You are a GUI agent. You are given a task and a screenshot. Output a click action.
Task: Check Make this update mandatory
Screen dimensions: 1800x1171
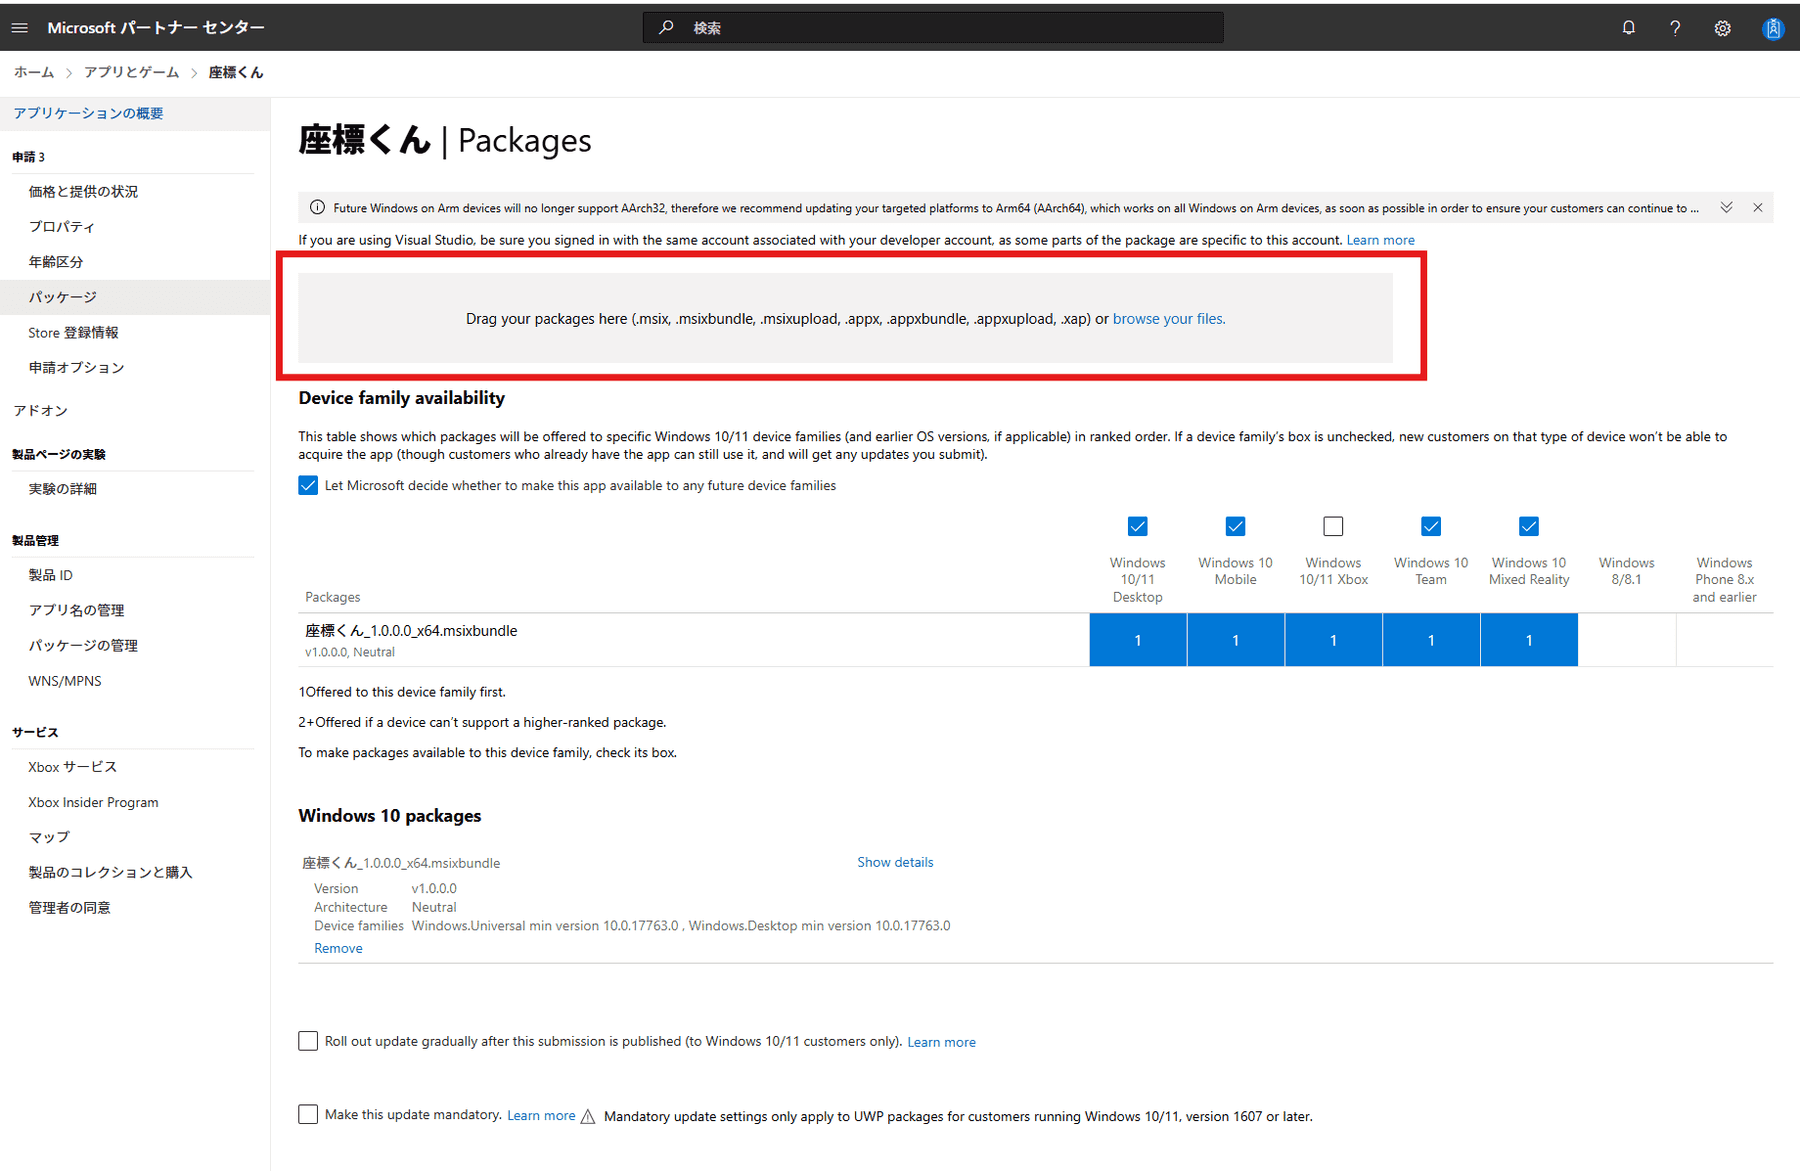308,1114
